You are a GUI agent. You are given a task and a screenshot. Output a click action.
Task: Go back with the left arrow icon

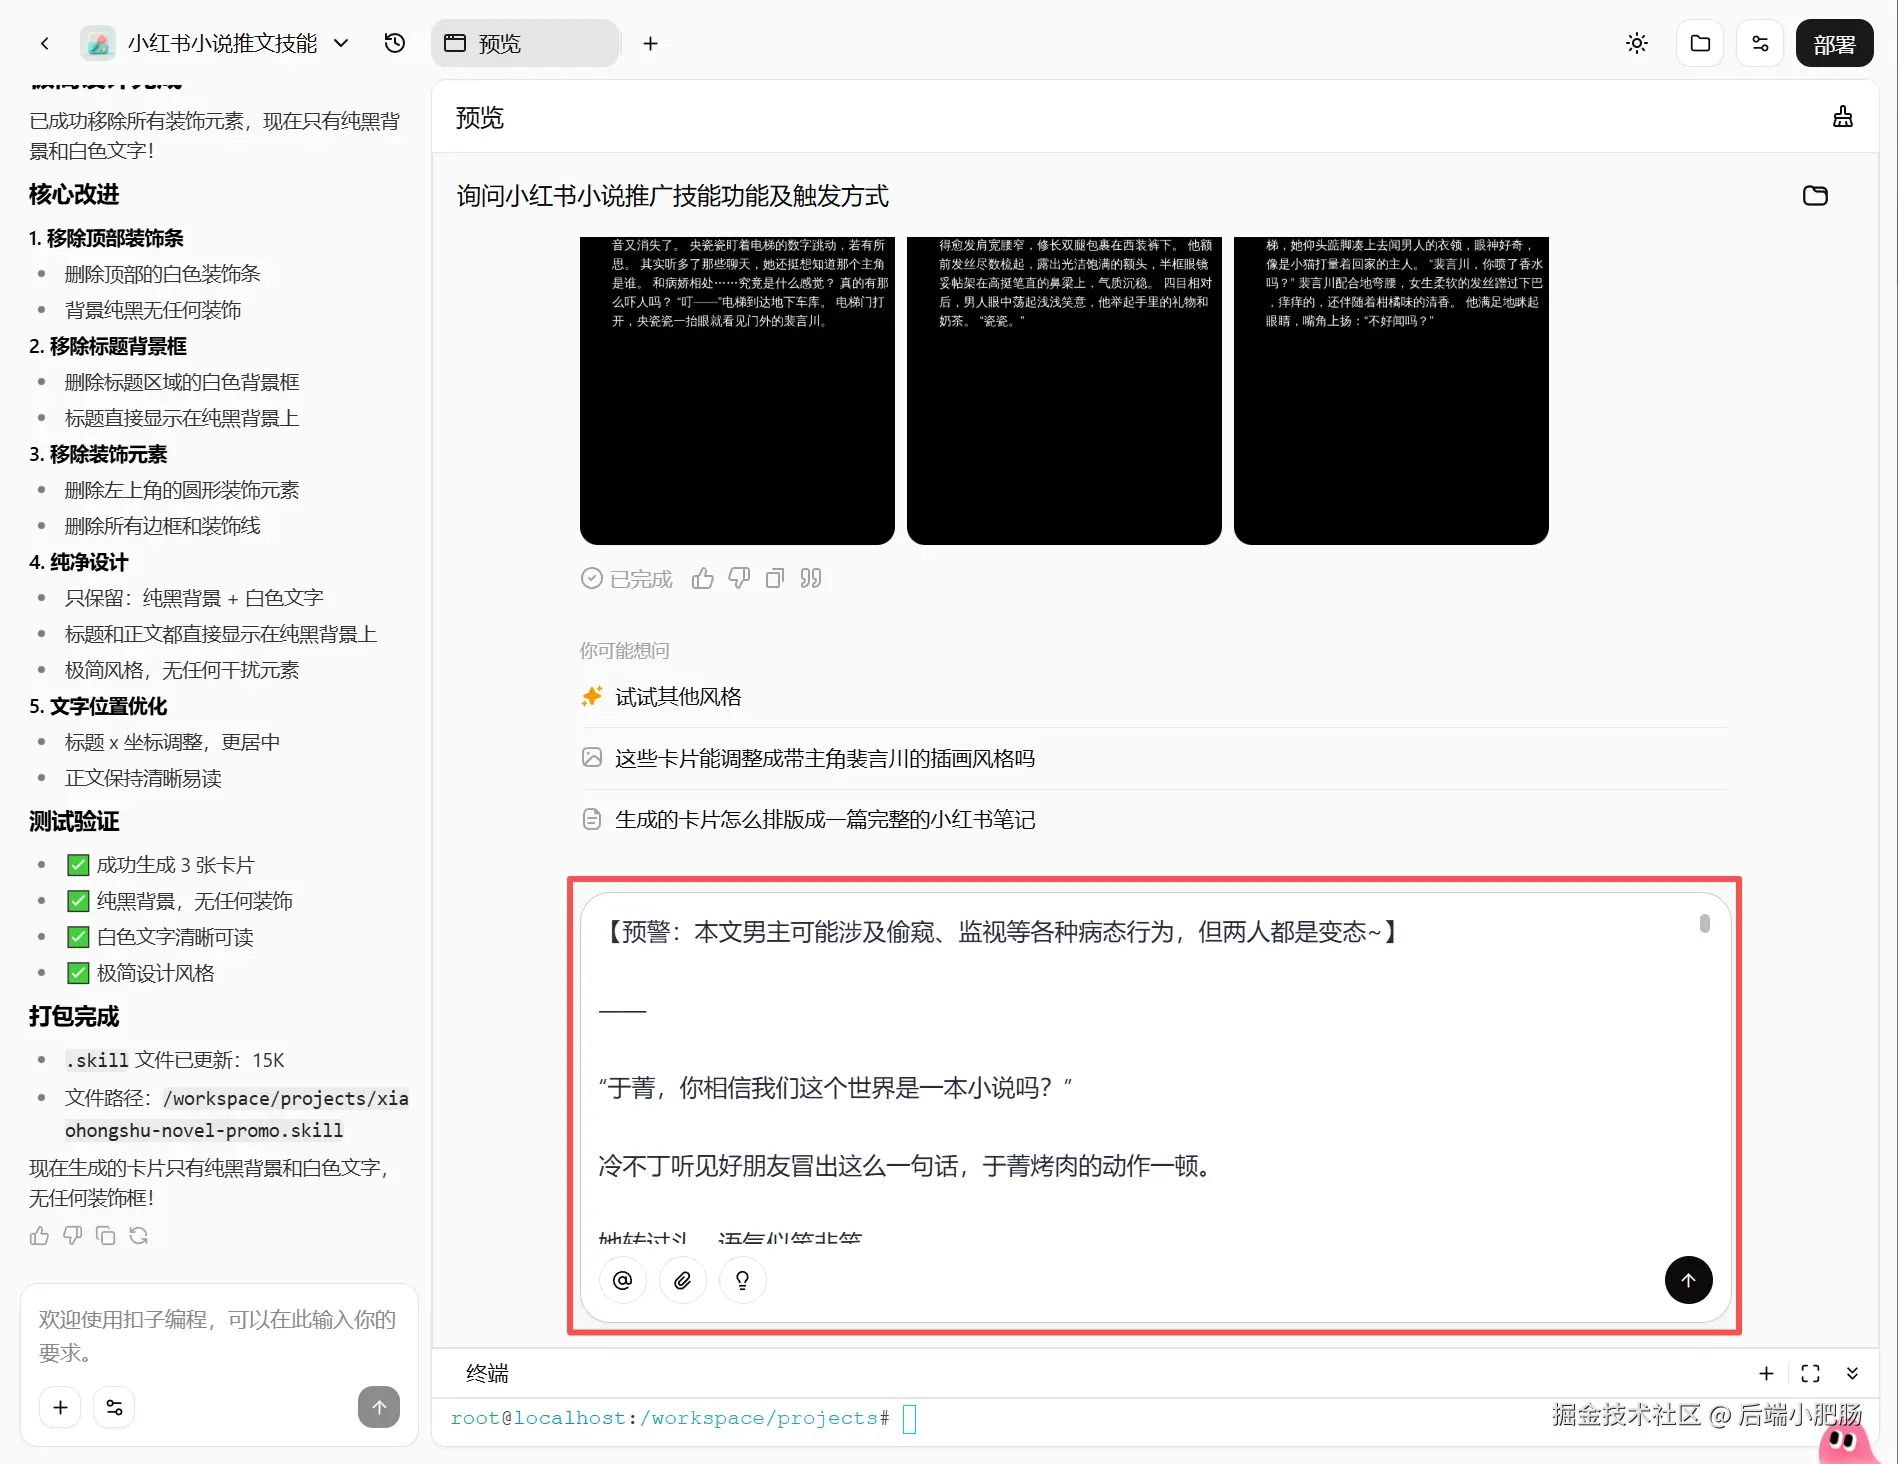(x=44, y=43)
